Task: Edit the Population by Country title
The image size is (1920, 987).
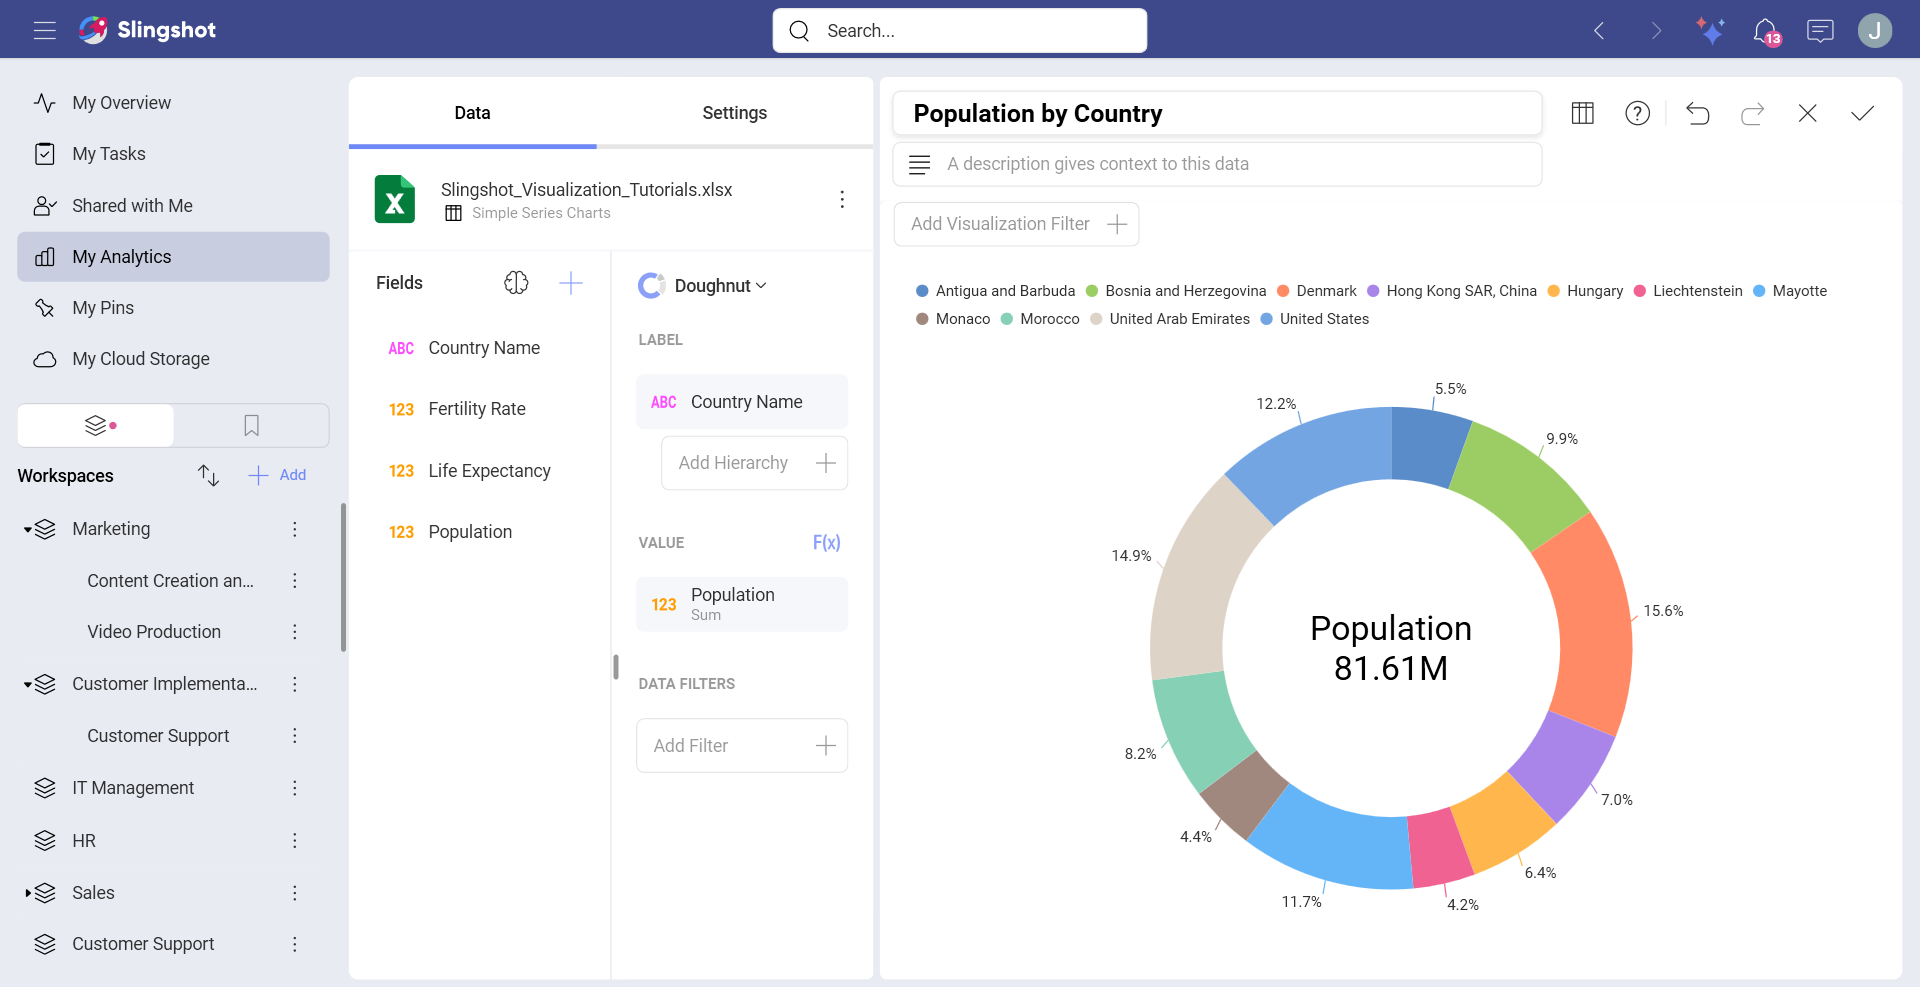Action: 1217,113
